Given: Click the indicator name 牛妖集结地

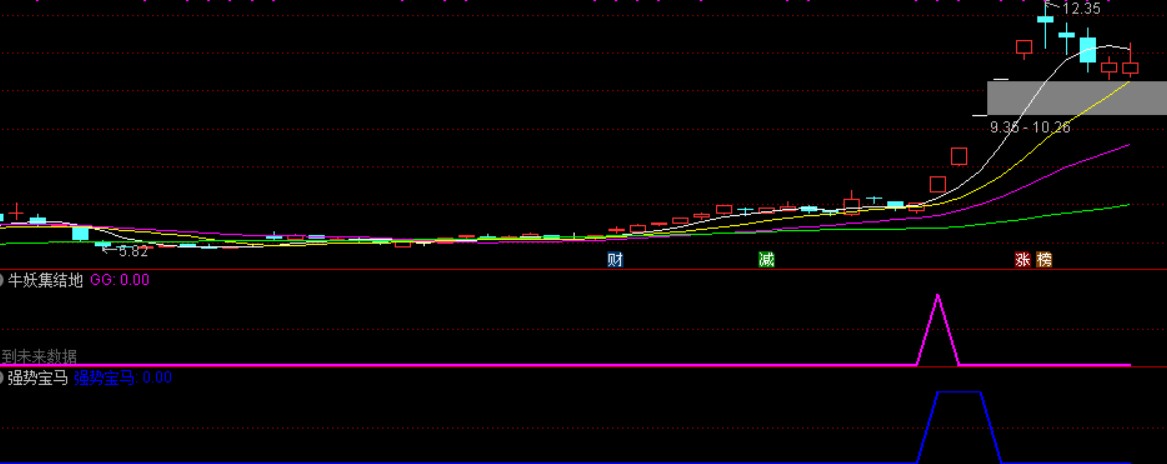Looking at the screenshot, I should (x=45, y=281).
